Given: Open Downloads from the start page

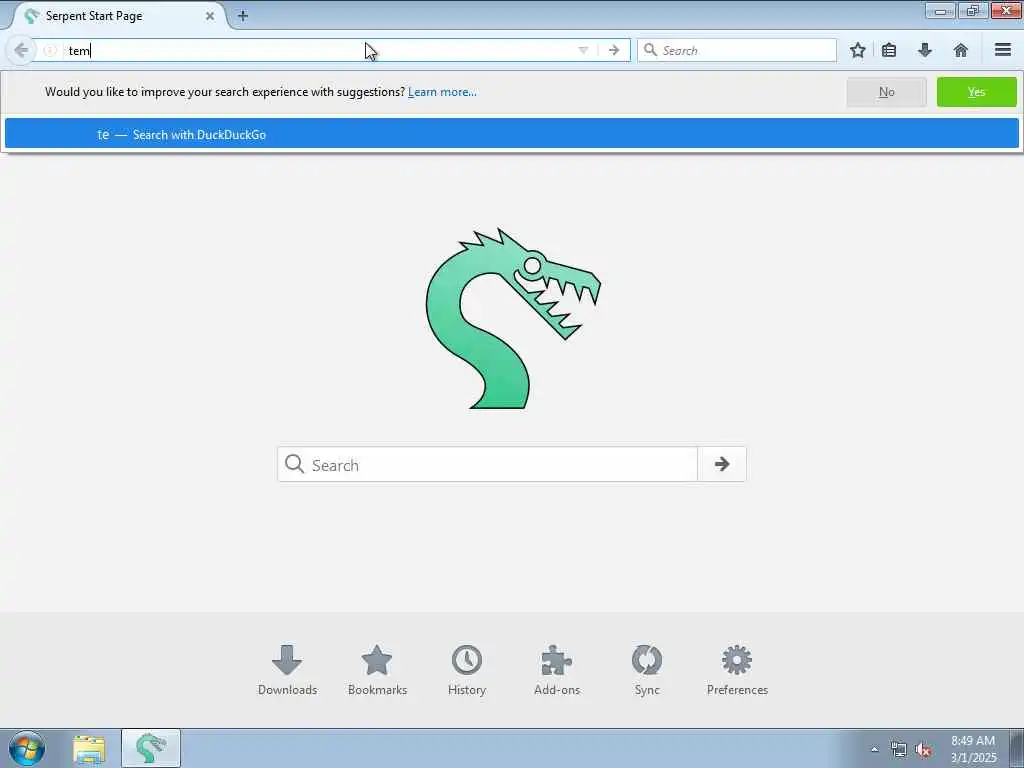Looking at the screenshot, I should point(287,670).
